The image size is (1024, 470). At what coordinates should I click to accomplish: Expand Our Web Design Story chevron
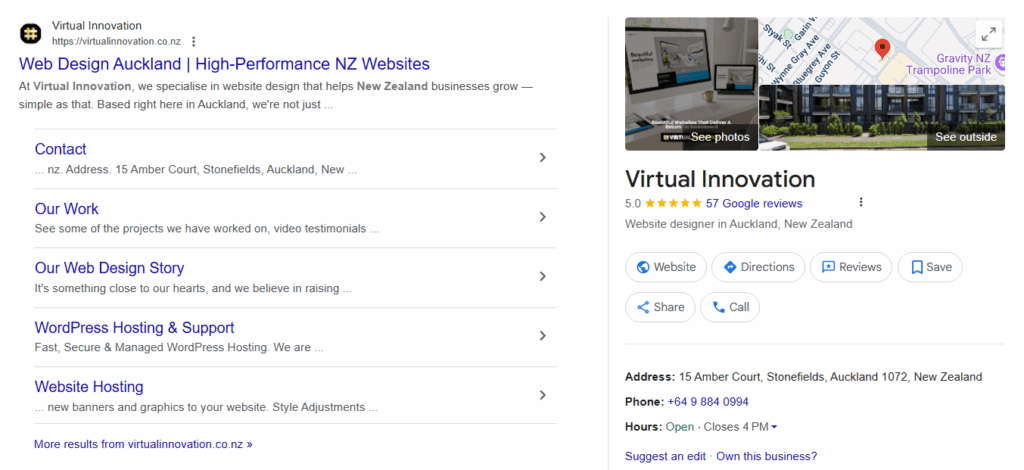point(542,276)
